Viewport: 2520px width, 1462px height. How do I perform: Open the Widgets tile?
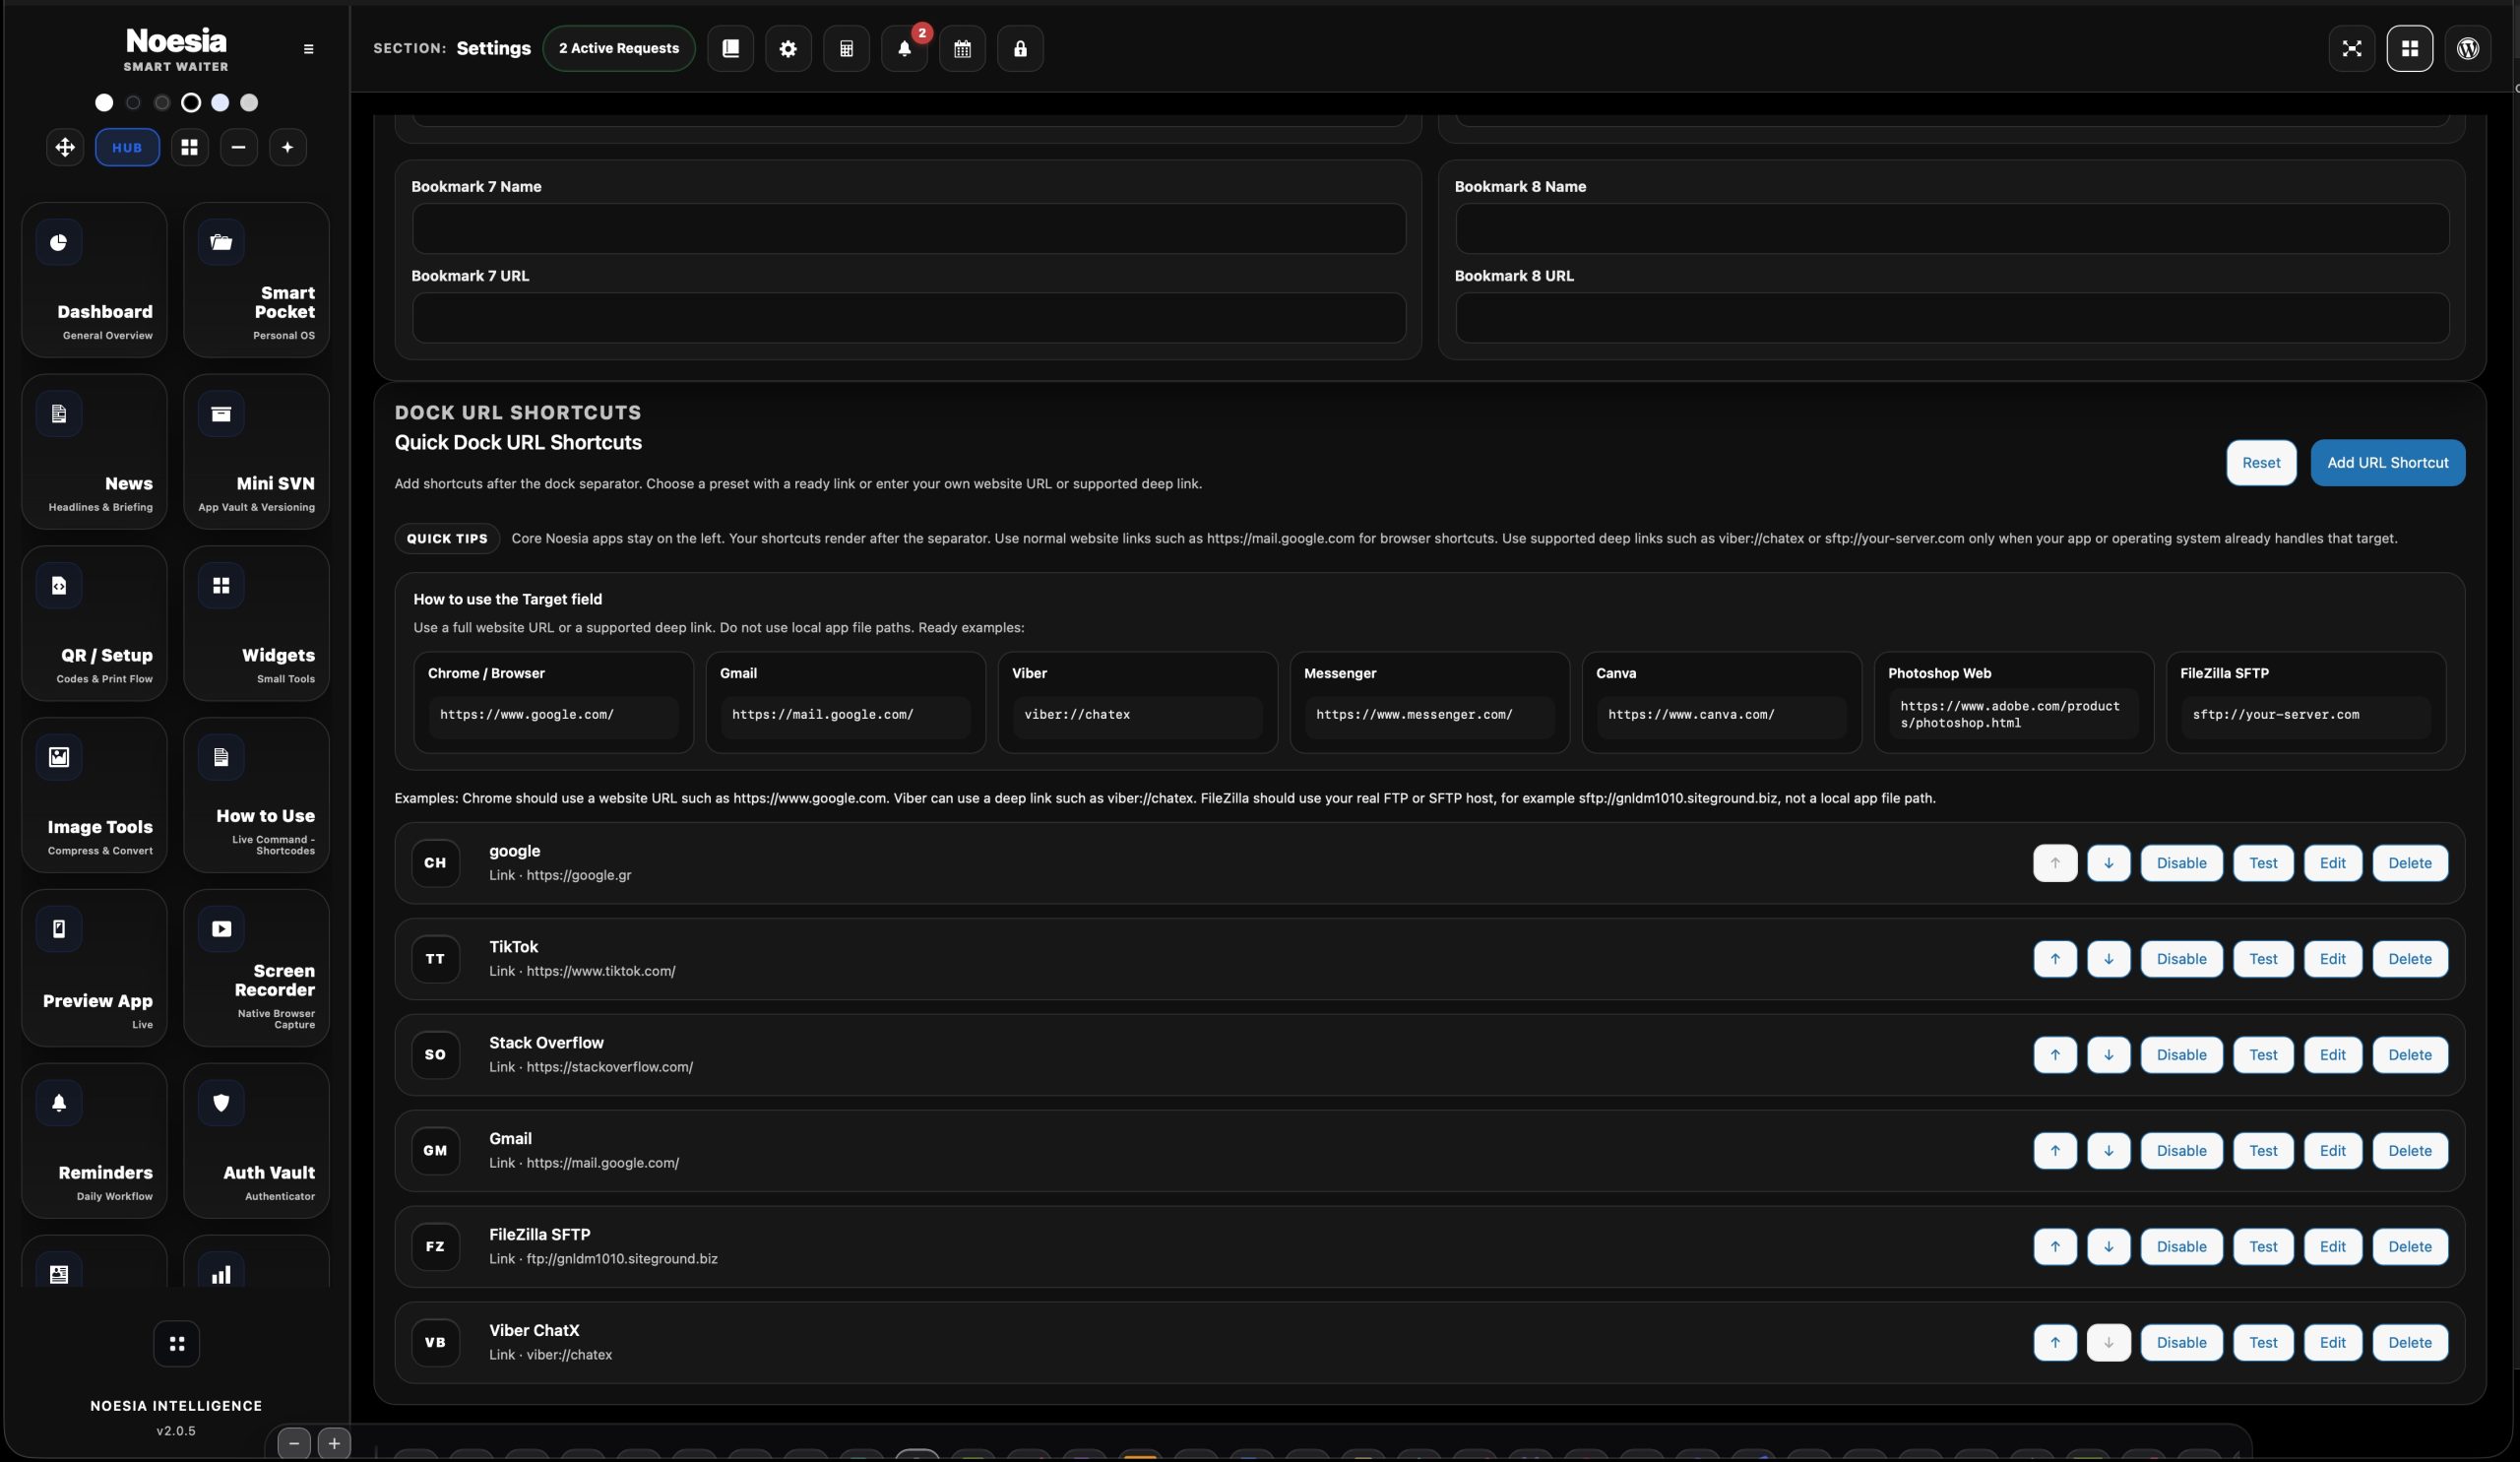[256, 623]
